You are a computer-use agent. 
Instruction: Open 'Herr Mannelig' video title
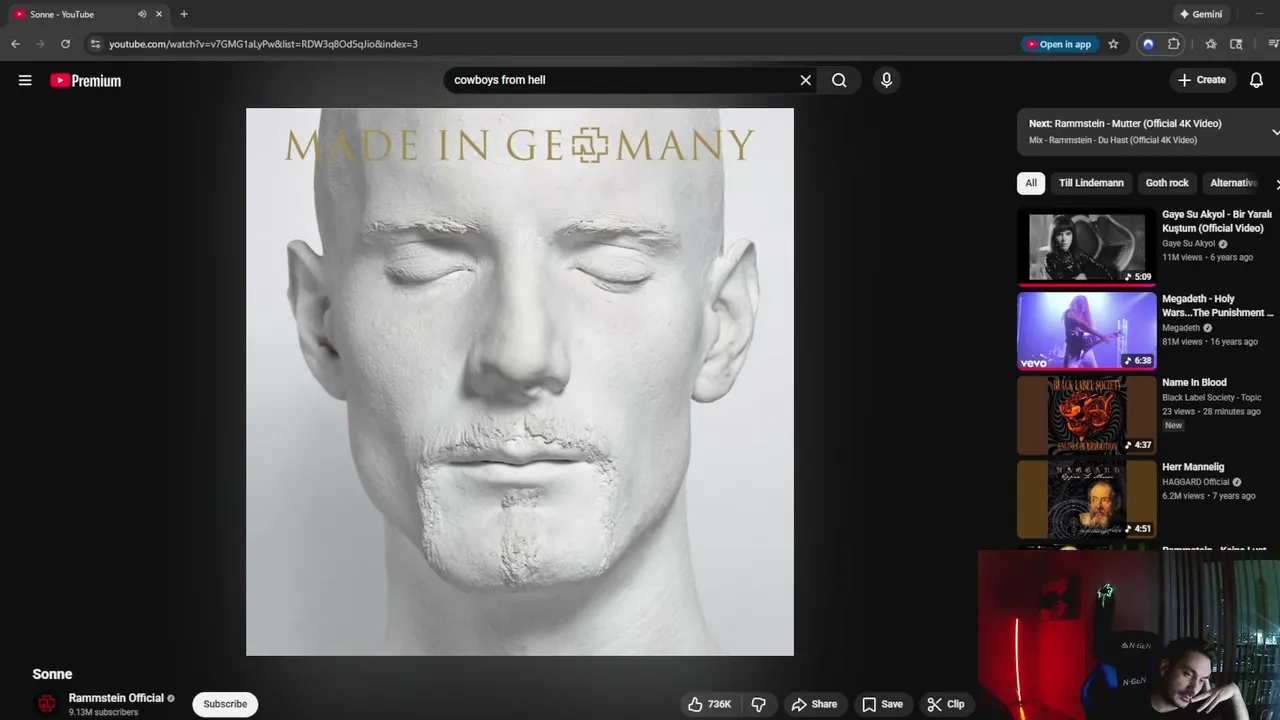(x=1193, y=467)
